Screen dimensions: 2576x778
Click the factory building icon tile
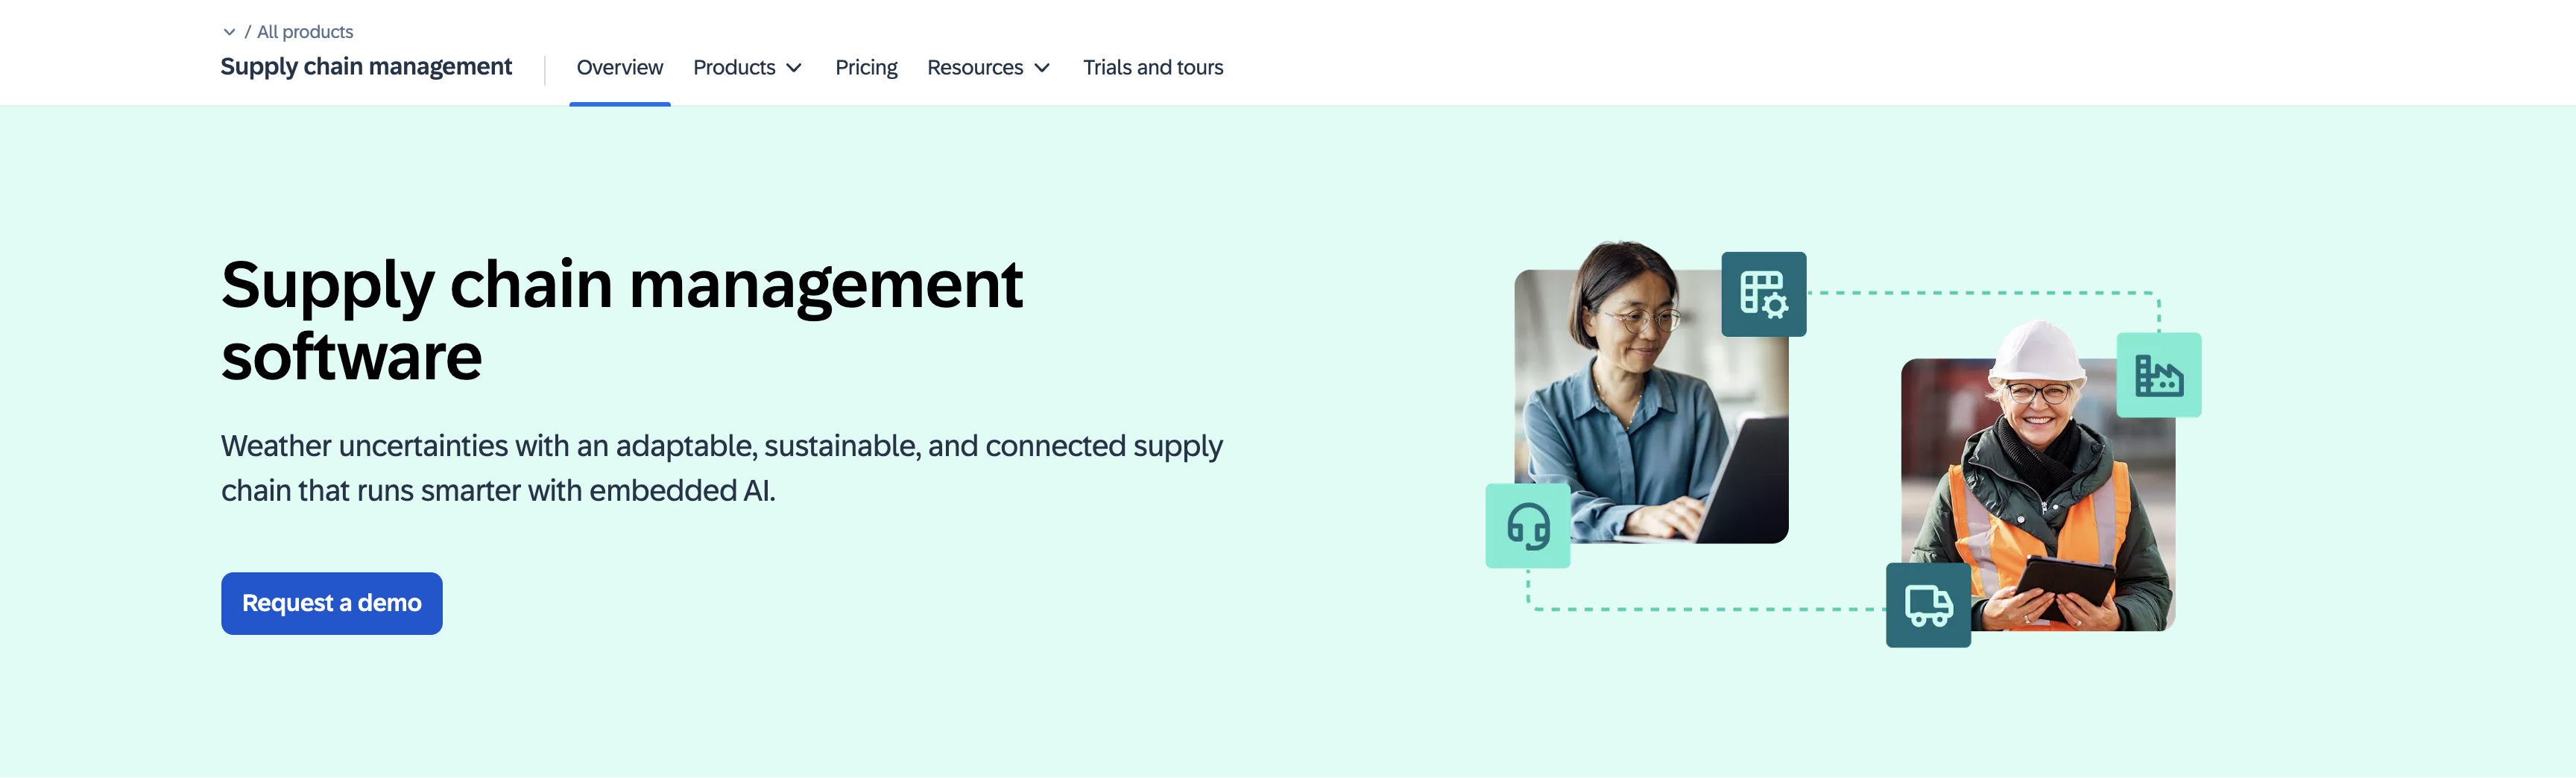[x=2158, y=375]
